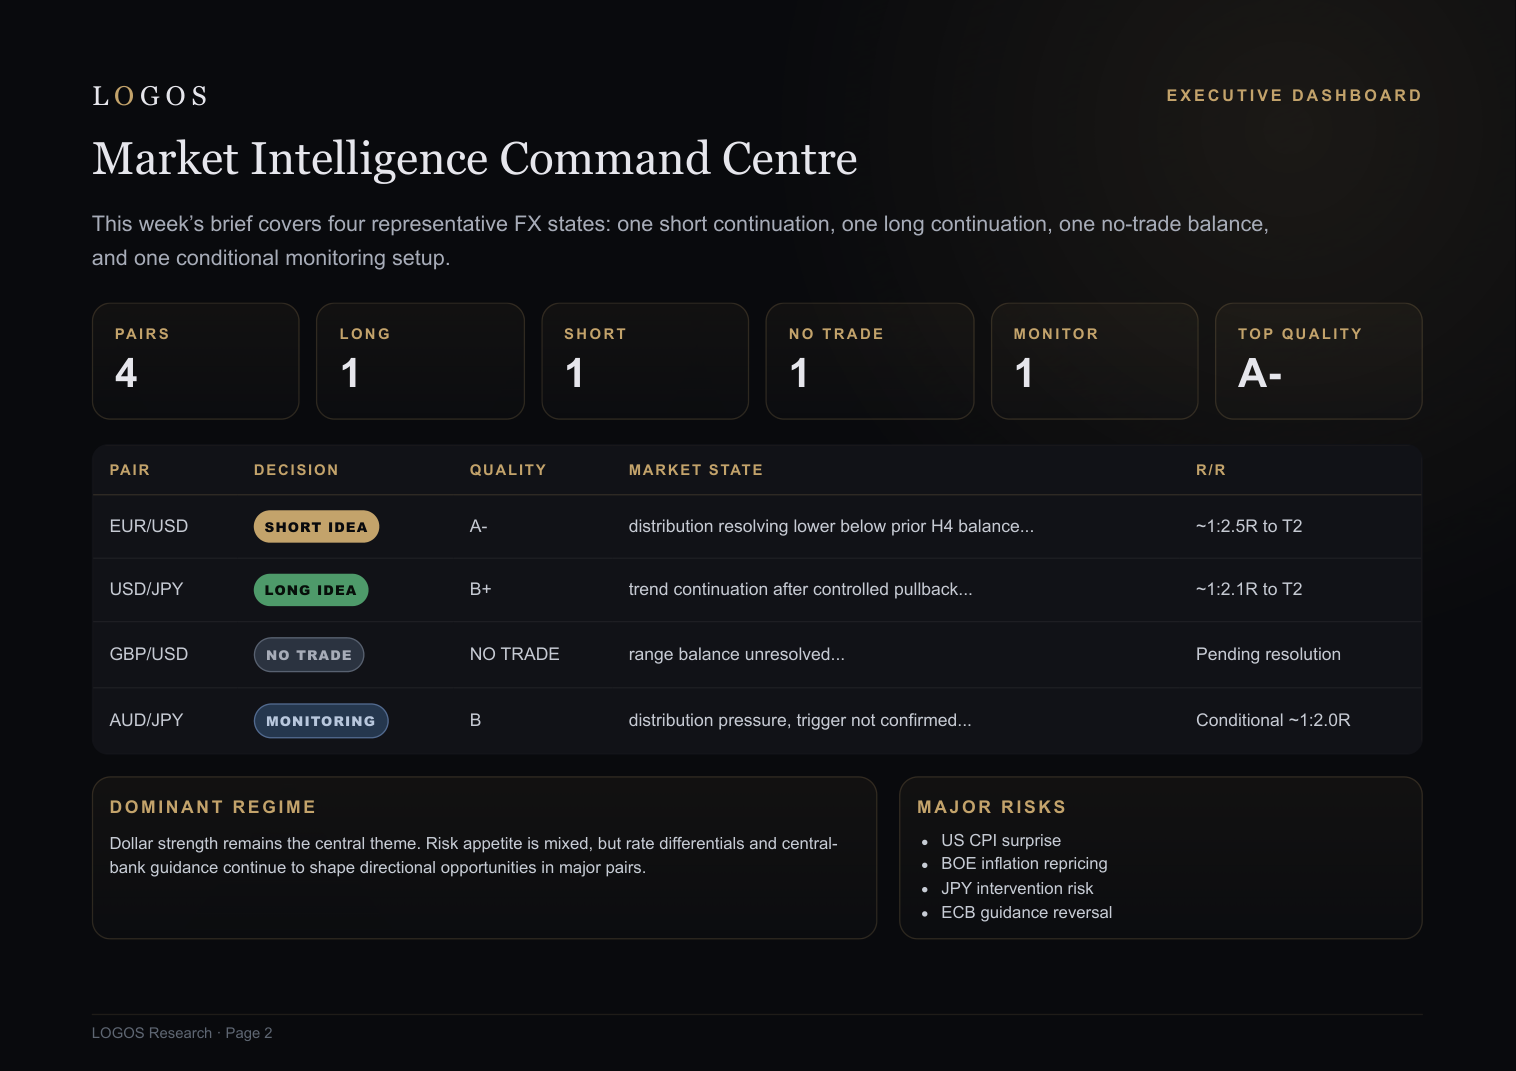The image size is (1516, 1071).
Task: Click 'distribution pressure, trigger not confirmed...'
Action: click(800, 720)
